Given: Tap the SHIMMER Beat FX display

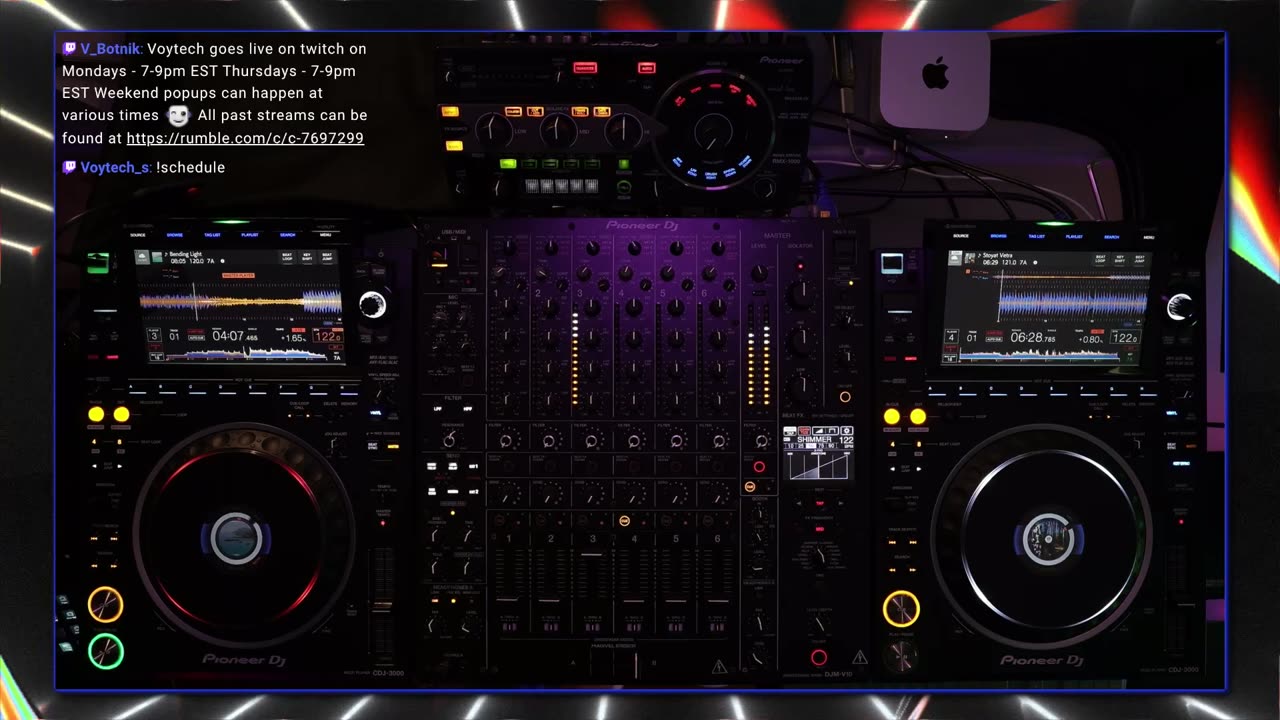Looking at the screenshot, I should point(818,453).
